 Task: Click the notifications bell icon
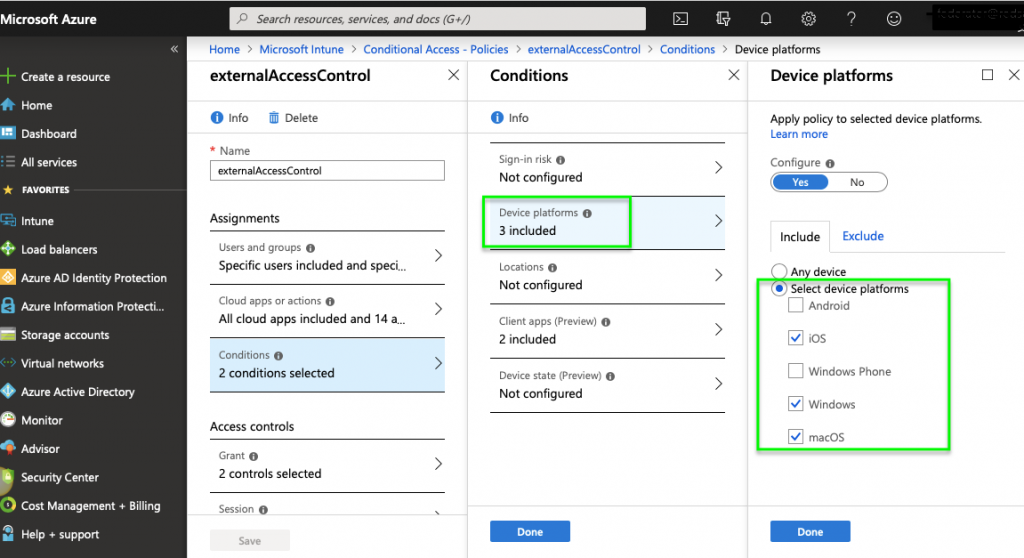coord(766,18)
